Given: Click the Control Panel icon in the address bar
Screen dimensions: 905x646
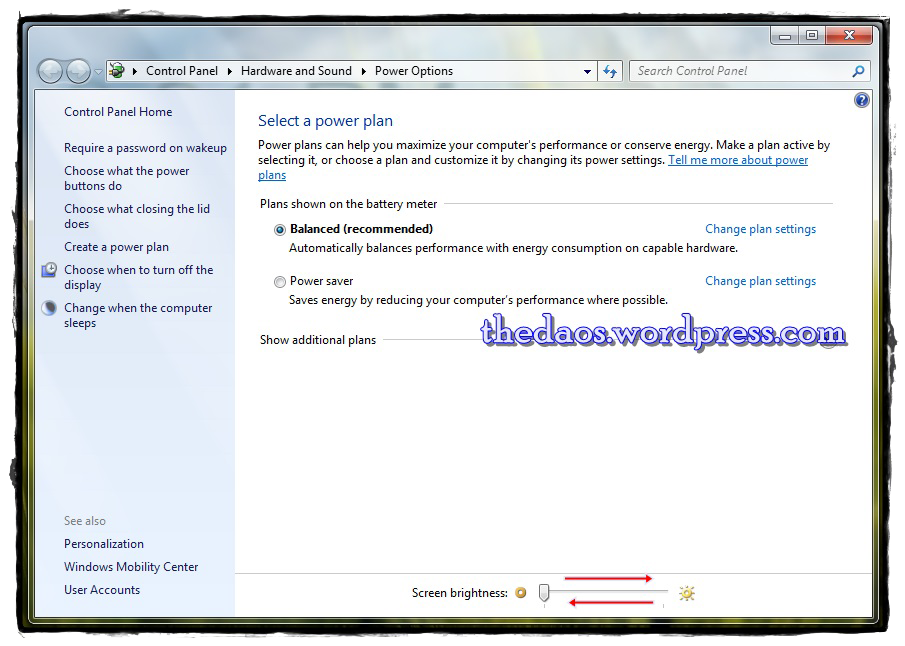Looking at the screenshot, I should pyautogui.click(x=117, y=71).
